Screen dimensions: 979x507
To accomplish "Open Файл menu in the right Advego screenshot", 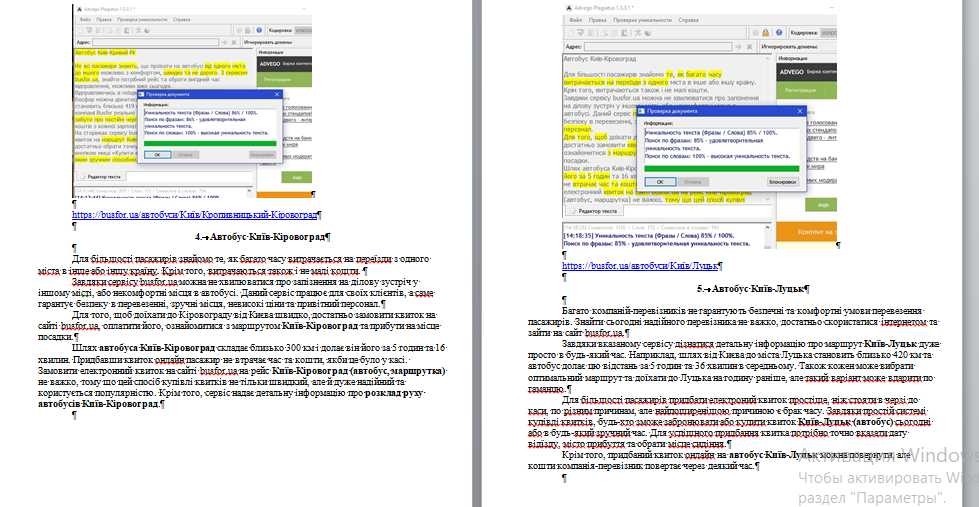I will point(574,20).
